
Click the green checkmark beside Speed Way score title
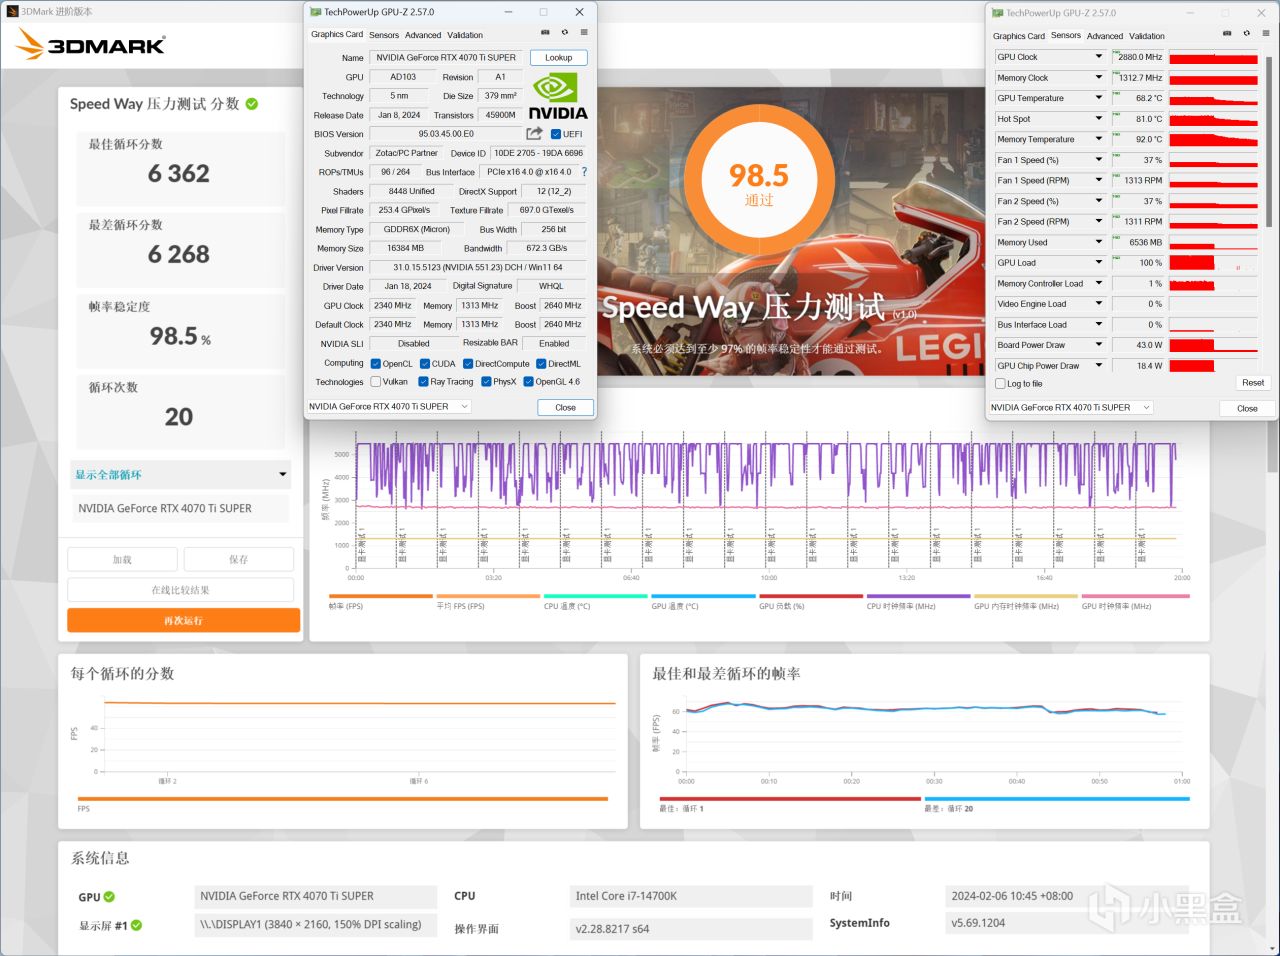(252, 104)
